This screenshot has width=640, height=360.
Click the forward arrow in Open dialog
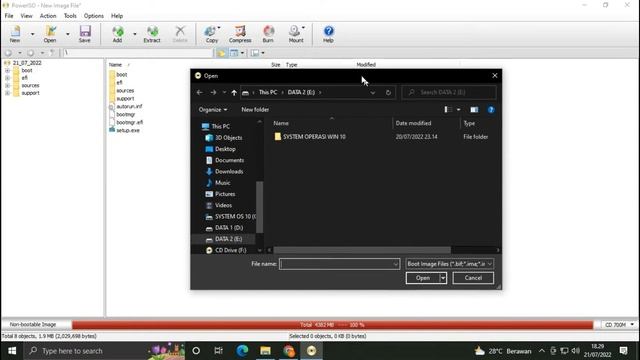click(213, 93)
